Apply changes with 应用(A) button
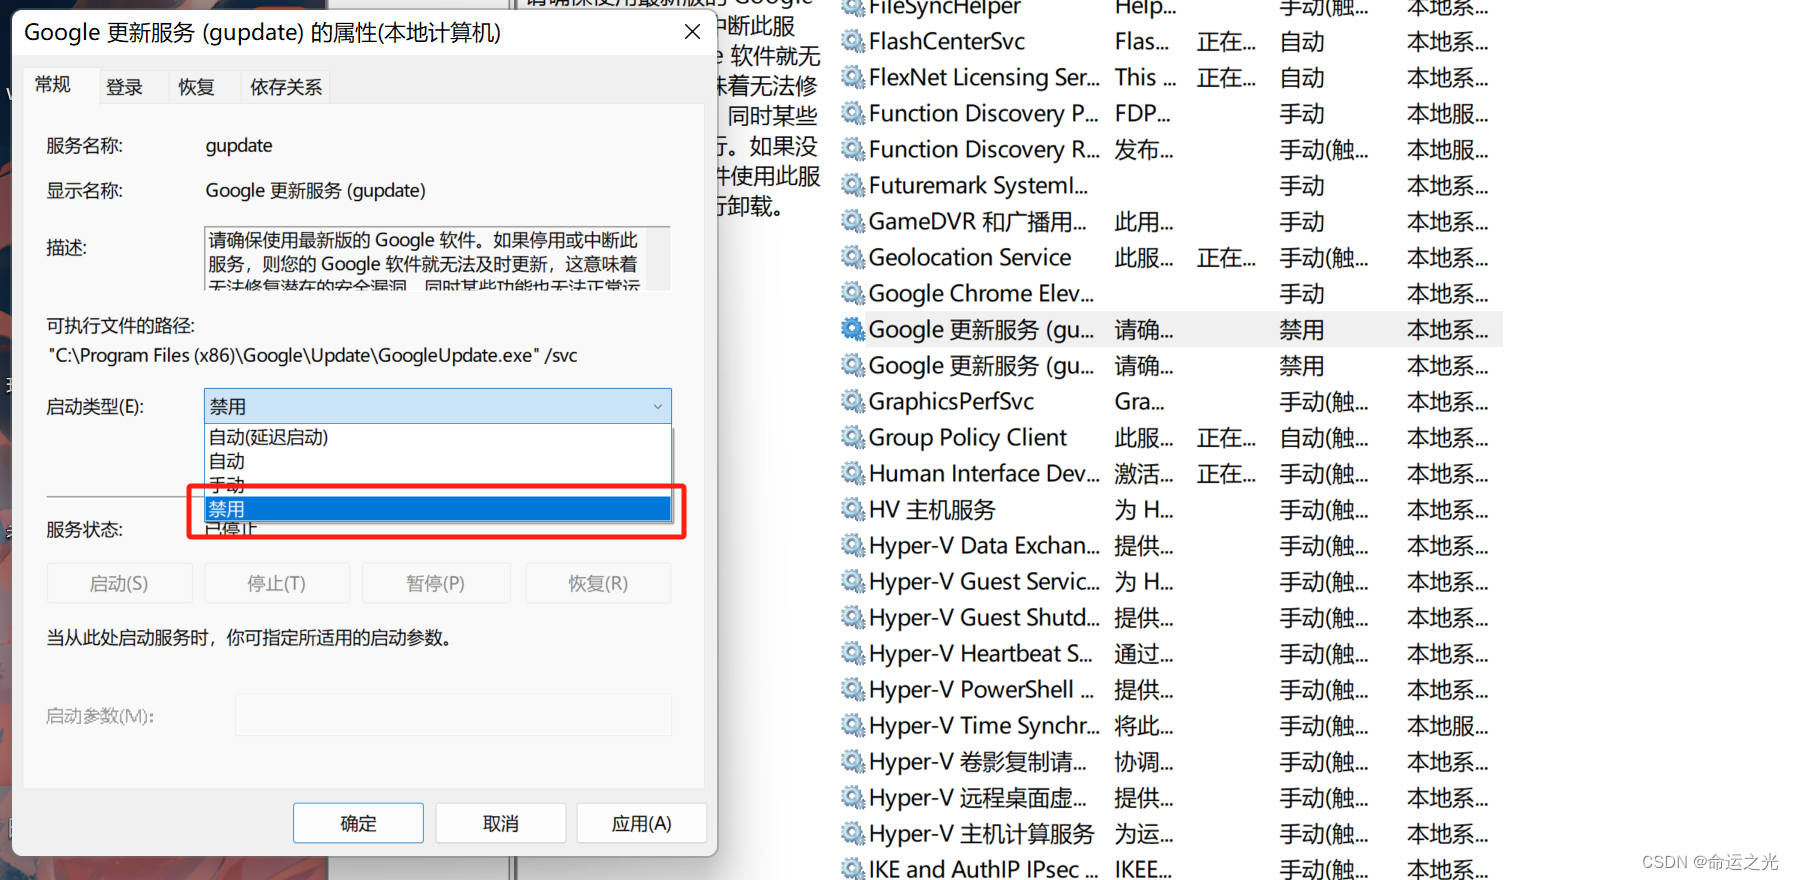The image size is (1794, 880). 642,823
